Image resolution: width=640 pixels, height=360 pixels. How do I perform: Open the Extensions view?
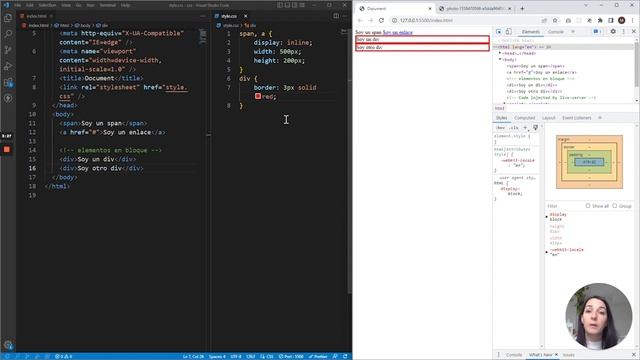coord(8,82)
